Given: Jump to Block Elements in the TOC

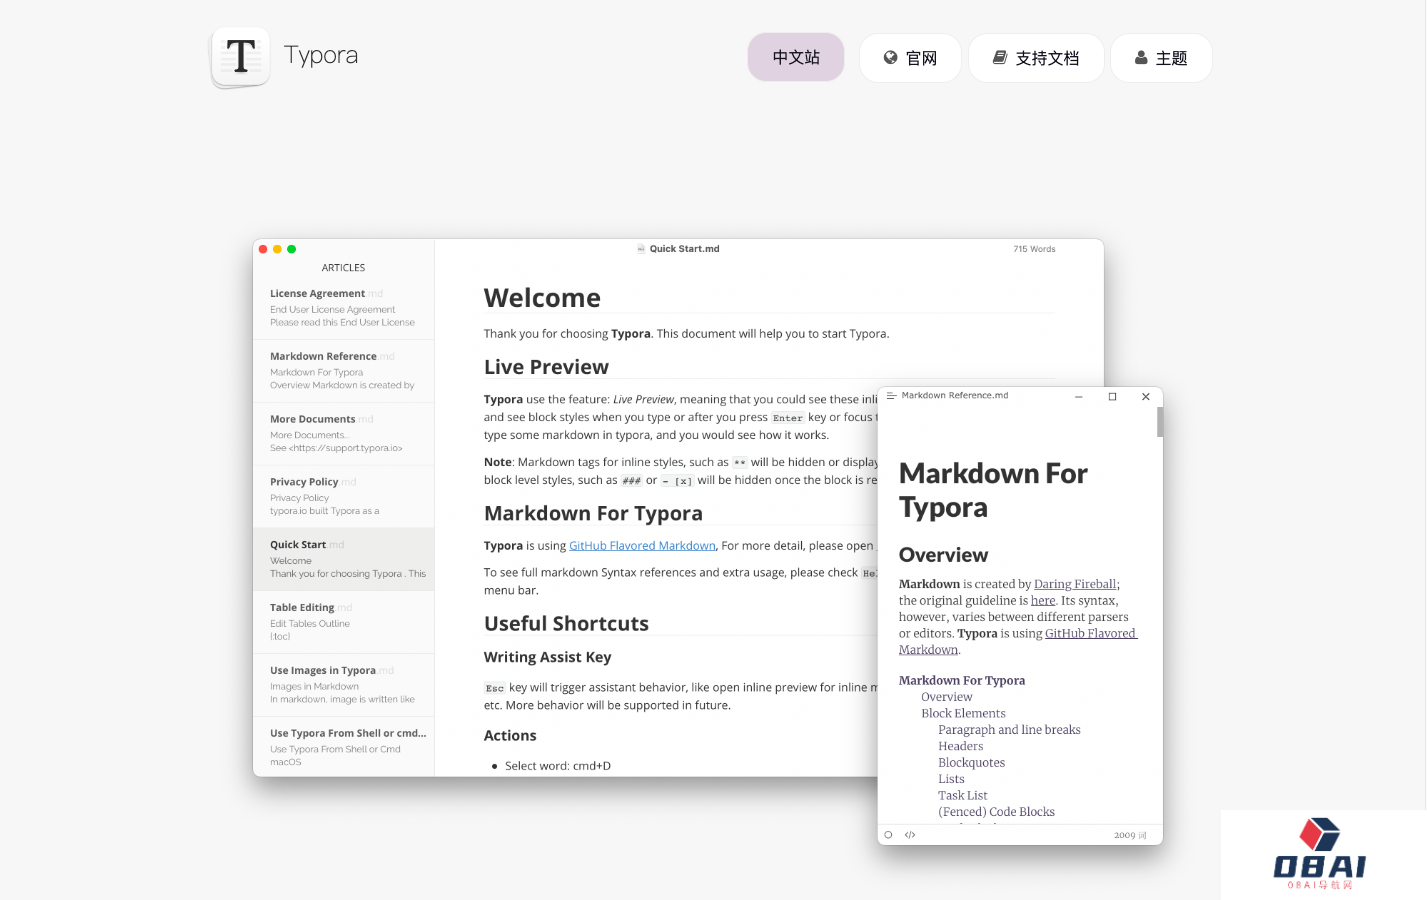Looking at the screenshot, I should point(963,714).
